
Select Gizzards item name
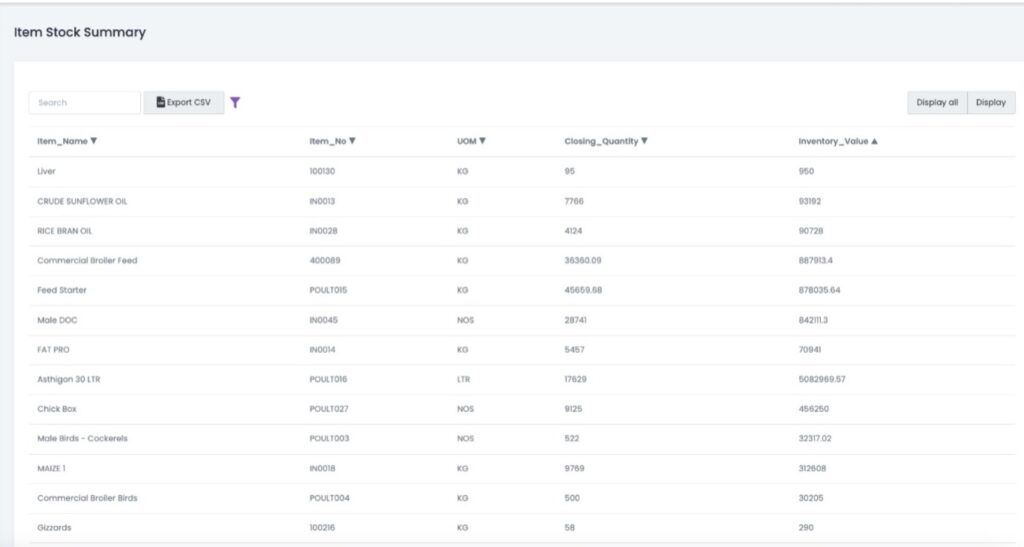tap(54, 527)
